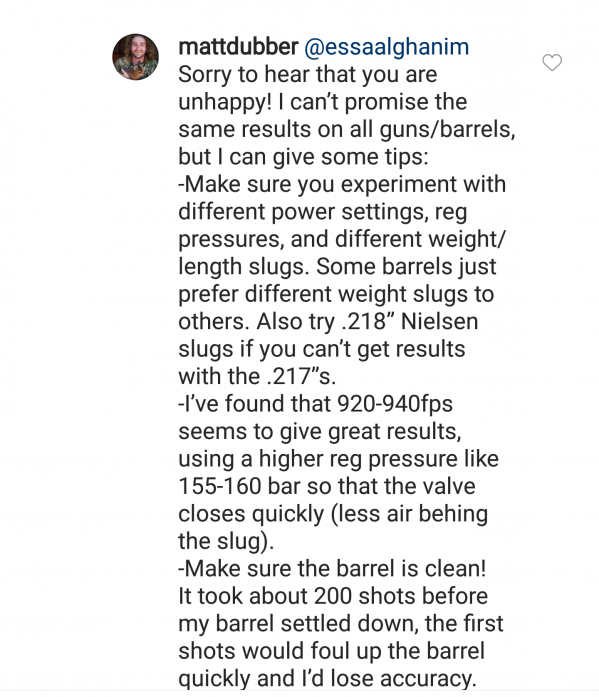Click the text "but I can give some tips:"
The width and height of the screenshot is (599, 697).
tap(303, 157)
